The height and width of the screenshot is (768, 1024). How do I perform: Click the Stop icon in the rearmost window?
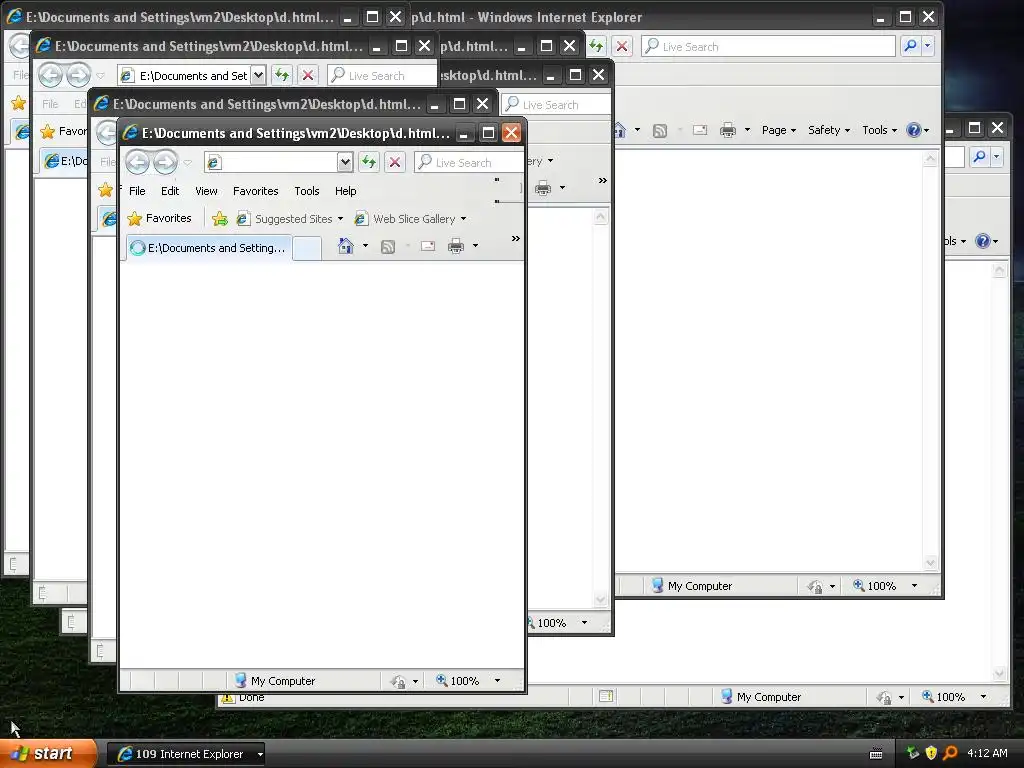click(x=622, y=46)
